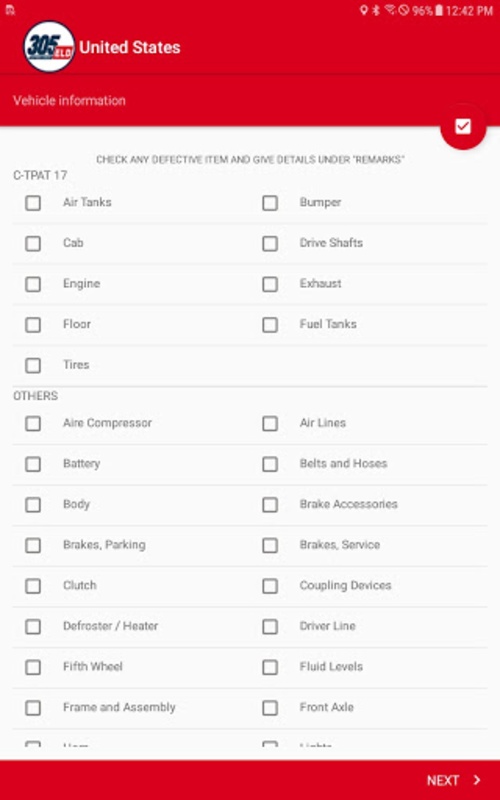
Task: Tick Brakes, Service checkbox
Action: tap(270, 545)
